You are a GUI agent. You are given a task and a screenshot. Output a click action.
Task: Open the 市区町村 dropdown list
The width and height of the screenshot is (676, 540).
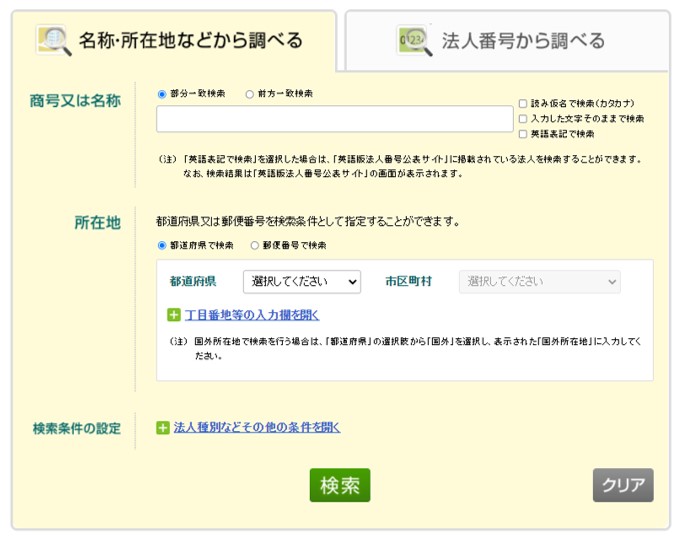pos(540,282)
